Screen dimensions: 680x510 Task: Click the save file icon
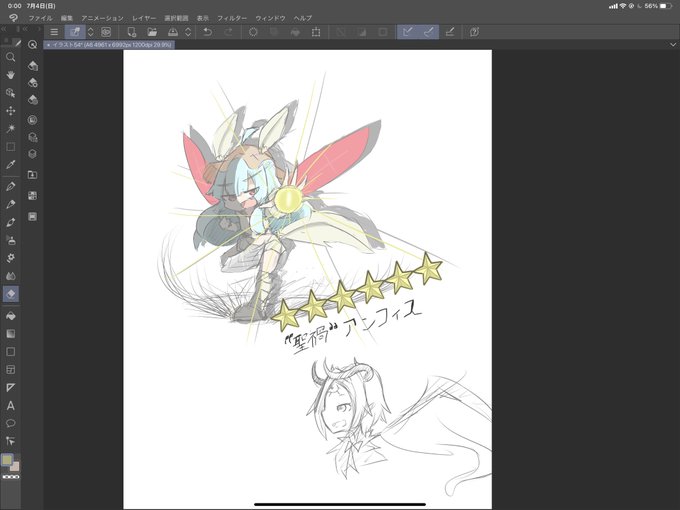click(x=173, y=32)
